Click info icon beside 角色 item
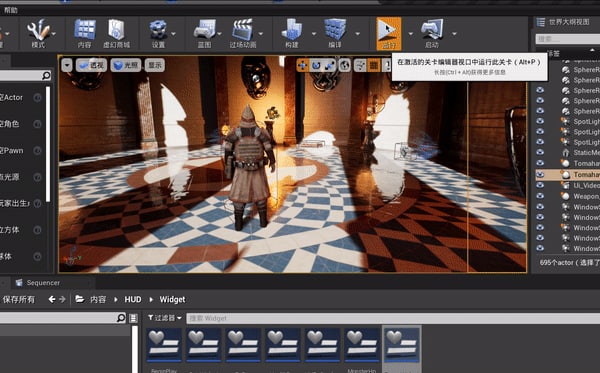600x373 pixels. (37, 124)
